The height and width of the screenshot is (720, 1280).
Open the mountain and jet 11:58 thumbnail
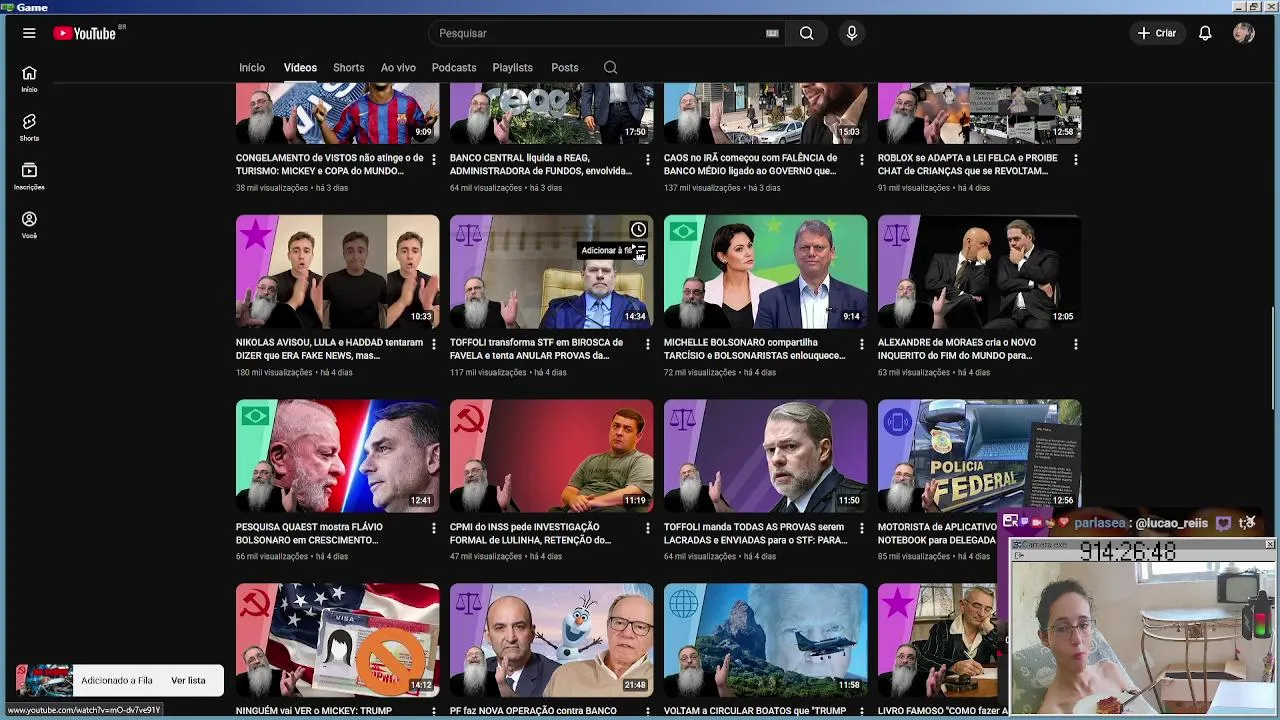coord(765,640)
